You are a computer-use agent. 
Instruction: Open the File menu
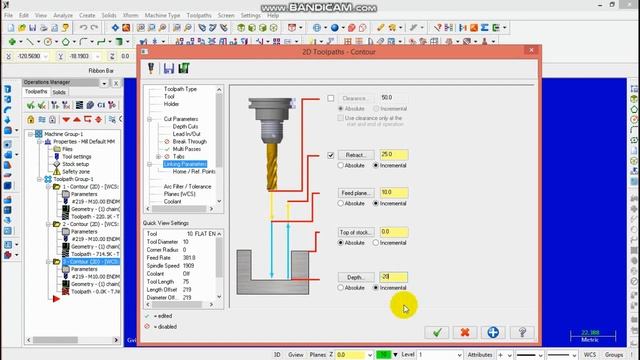pos(9,15)
